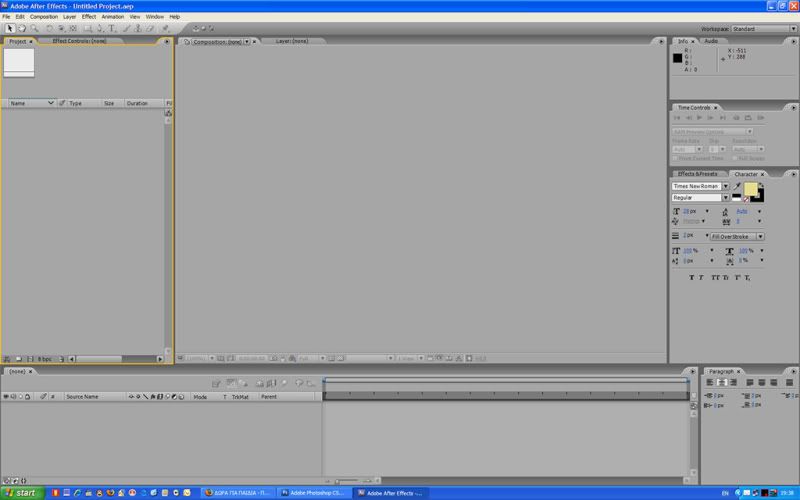Screen dimensions: 800x500
Task: Click the Windows start button
Action: click(22, 493)
